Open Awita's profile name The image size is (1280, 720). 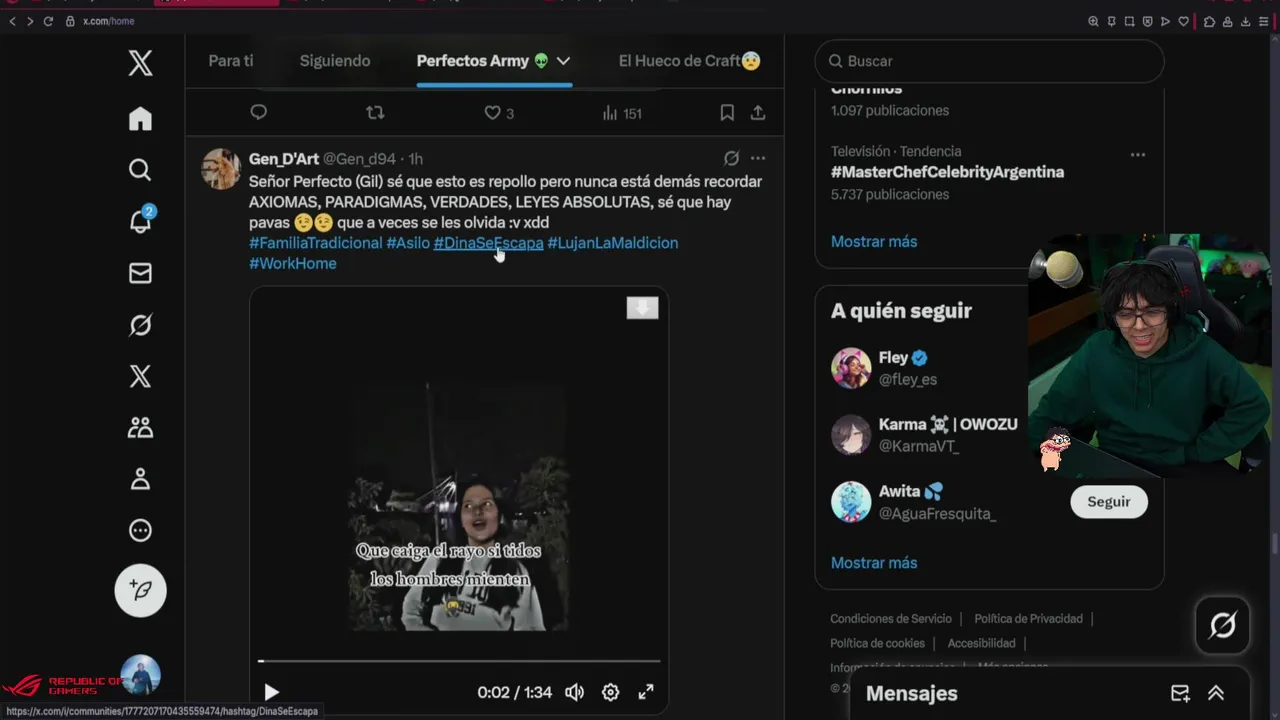[911, 491]
